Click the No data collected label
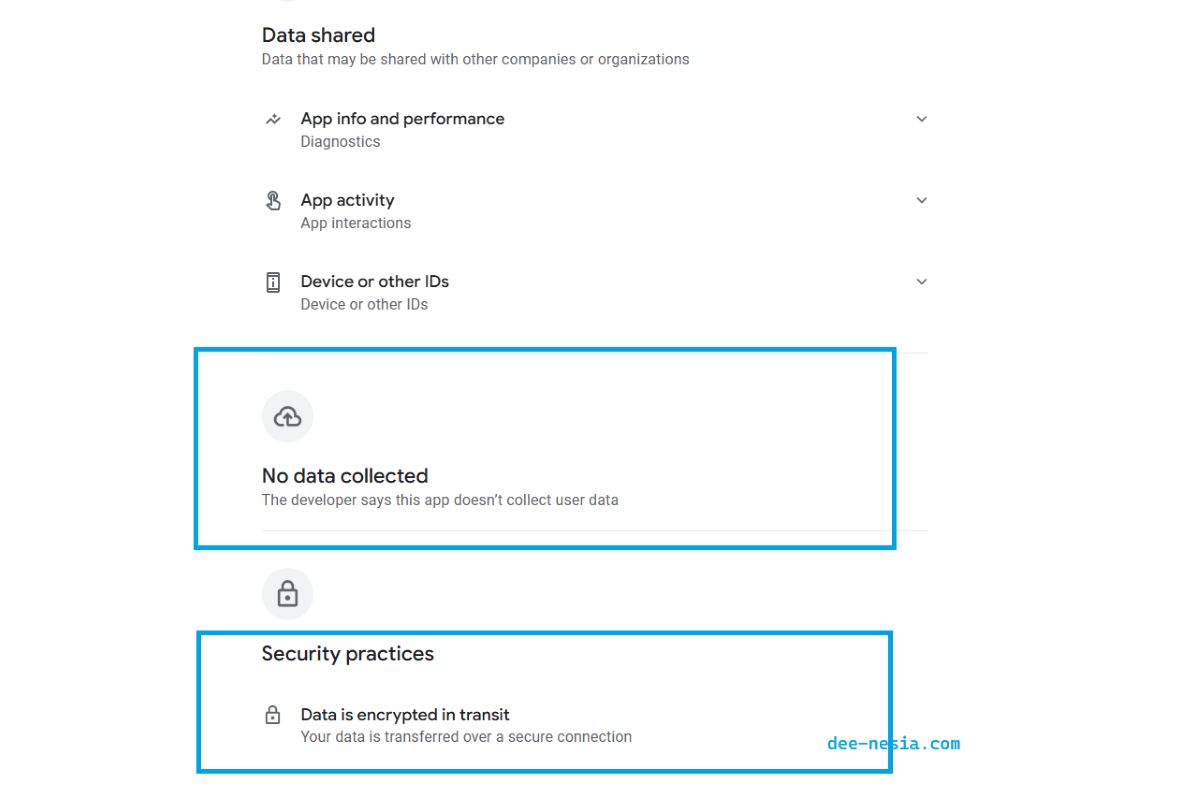 344,475
